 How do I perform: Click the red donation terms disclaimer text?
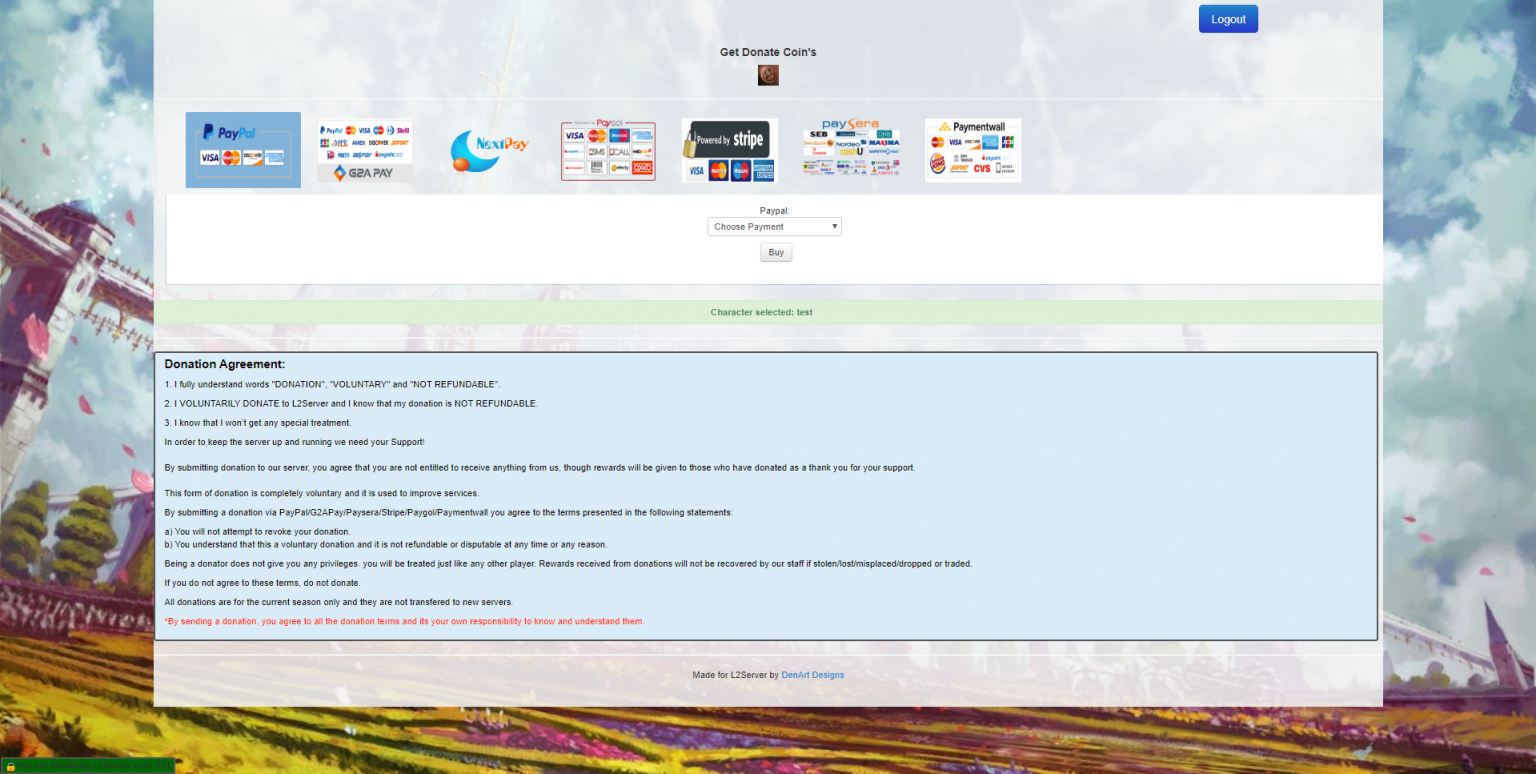pos(404,621)
